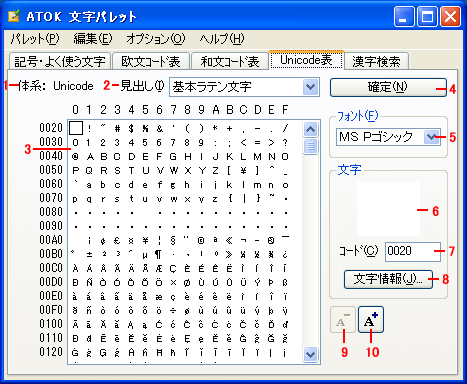
Task: Select the ¶ character in row 00B0
Action: (x=159, y=254)
